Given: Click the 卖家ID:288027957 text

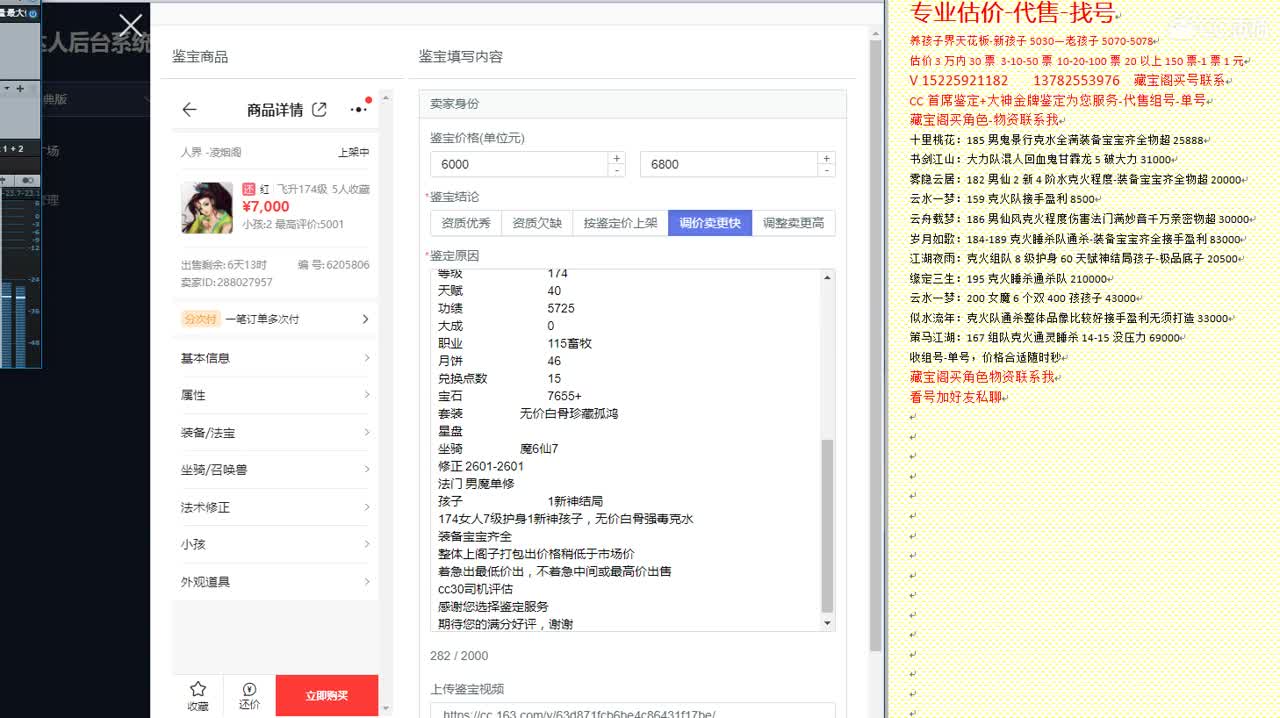Looking at the screenshot, I should (227, 282).
